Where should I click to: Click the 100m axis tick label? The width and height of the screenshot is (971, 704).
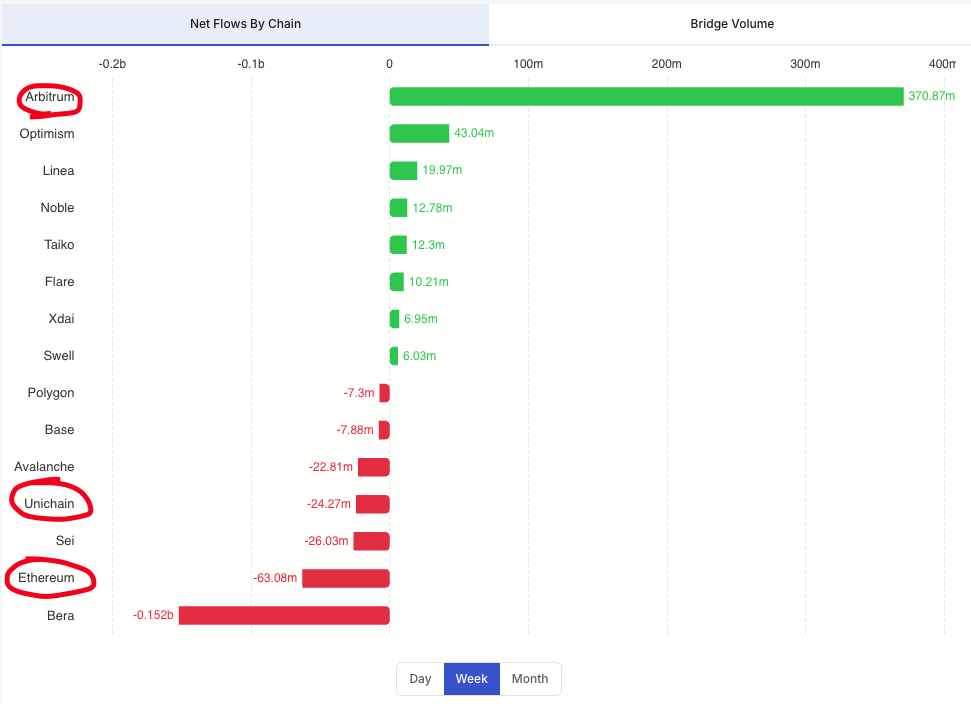click(528, 64)
